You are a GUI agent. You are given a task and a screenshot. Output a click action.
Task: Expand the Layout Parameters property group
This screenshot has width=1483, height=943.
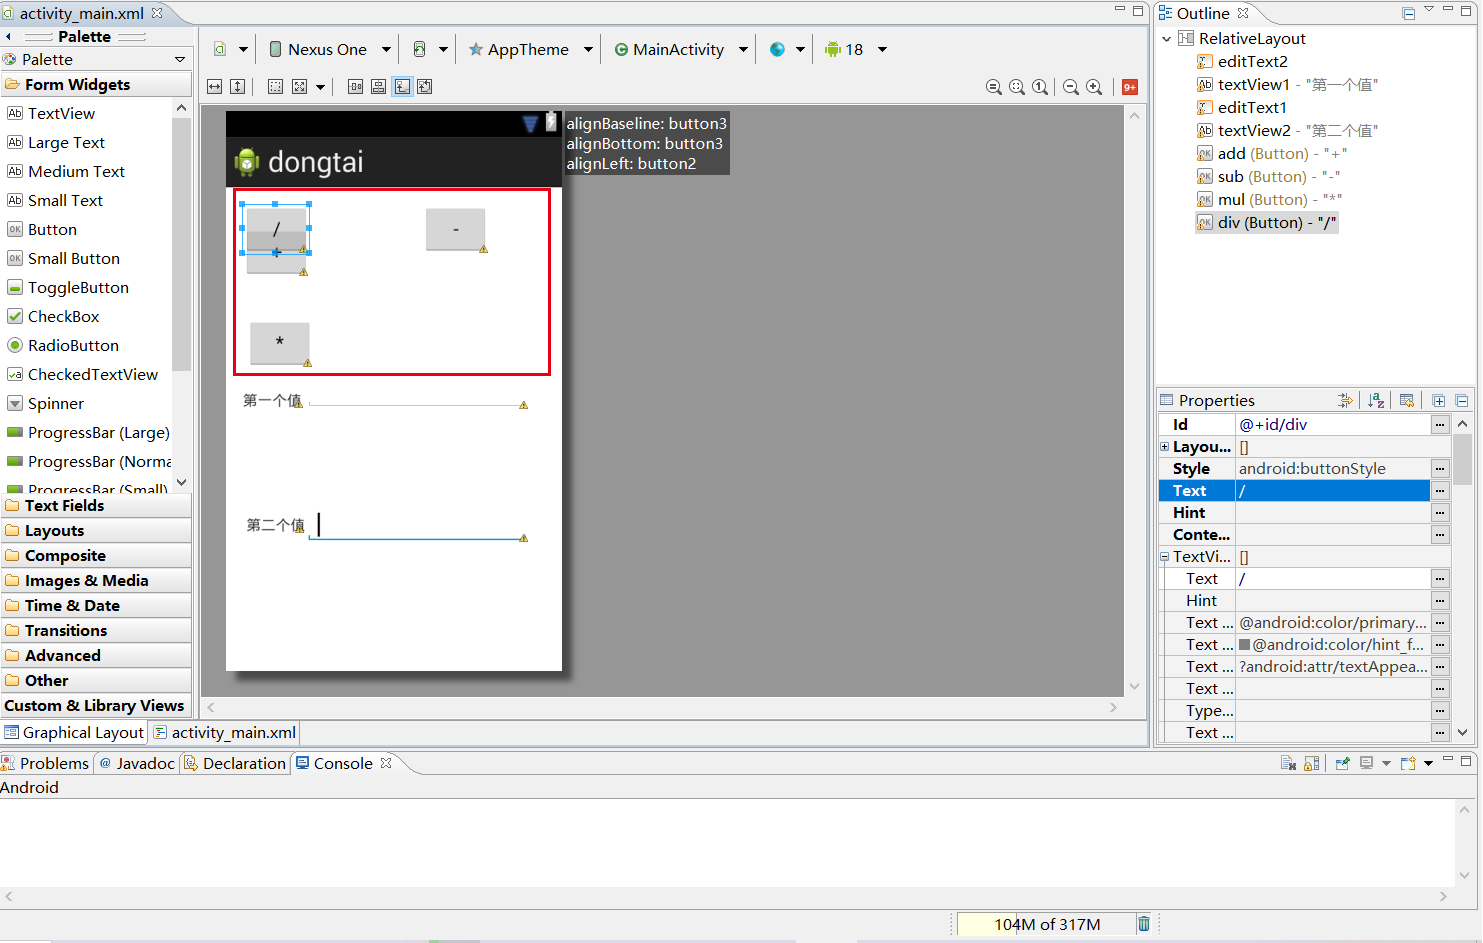click(x=1164, y=446)
